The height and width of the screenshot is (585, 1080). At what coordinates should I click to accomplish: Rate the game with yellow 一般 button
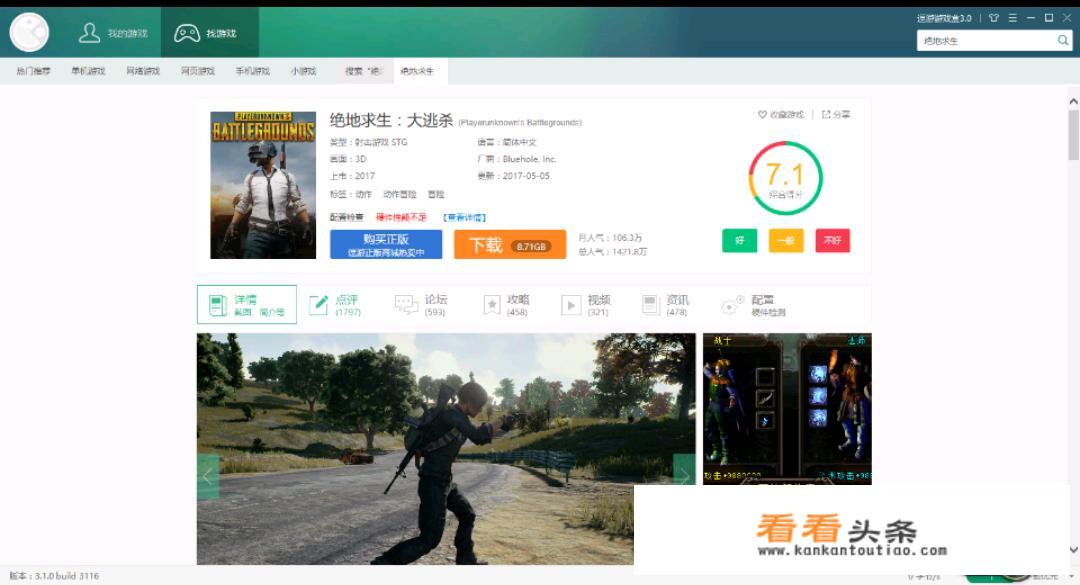pos(786,240)
